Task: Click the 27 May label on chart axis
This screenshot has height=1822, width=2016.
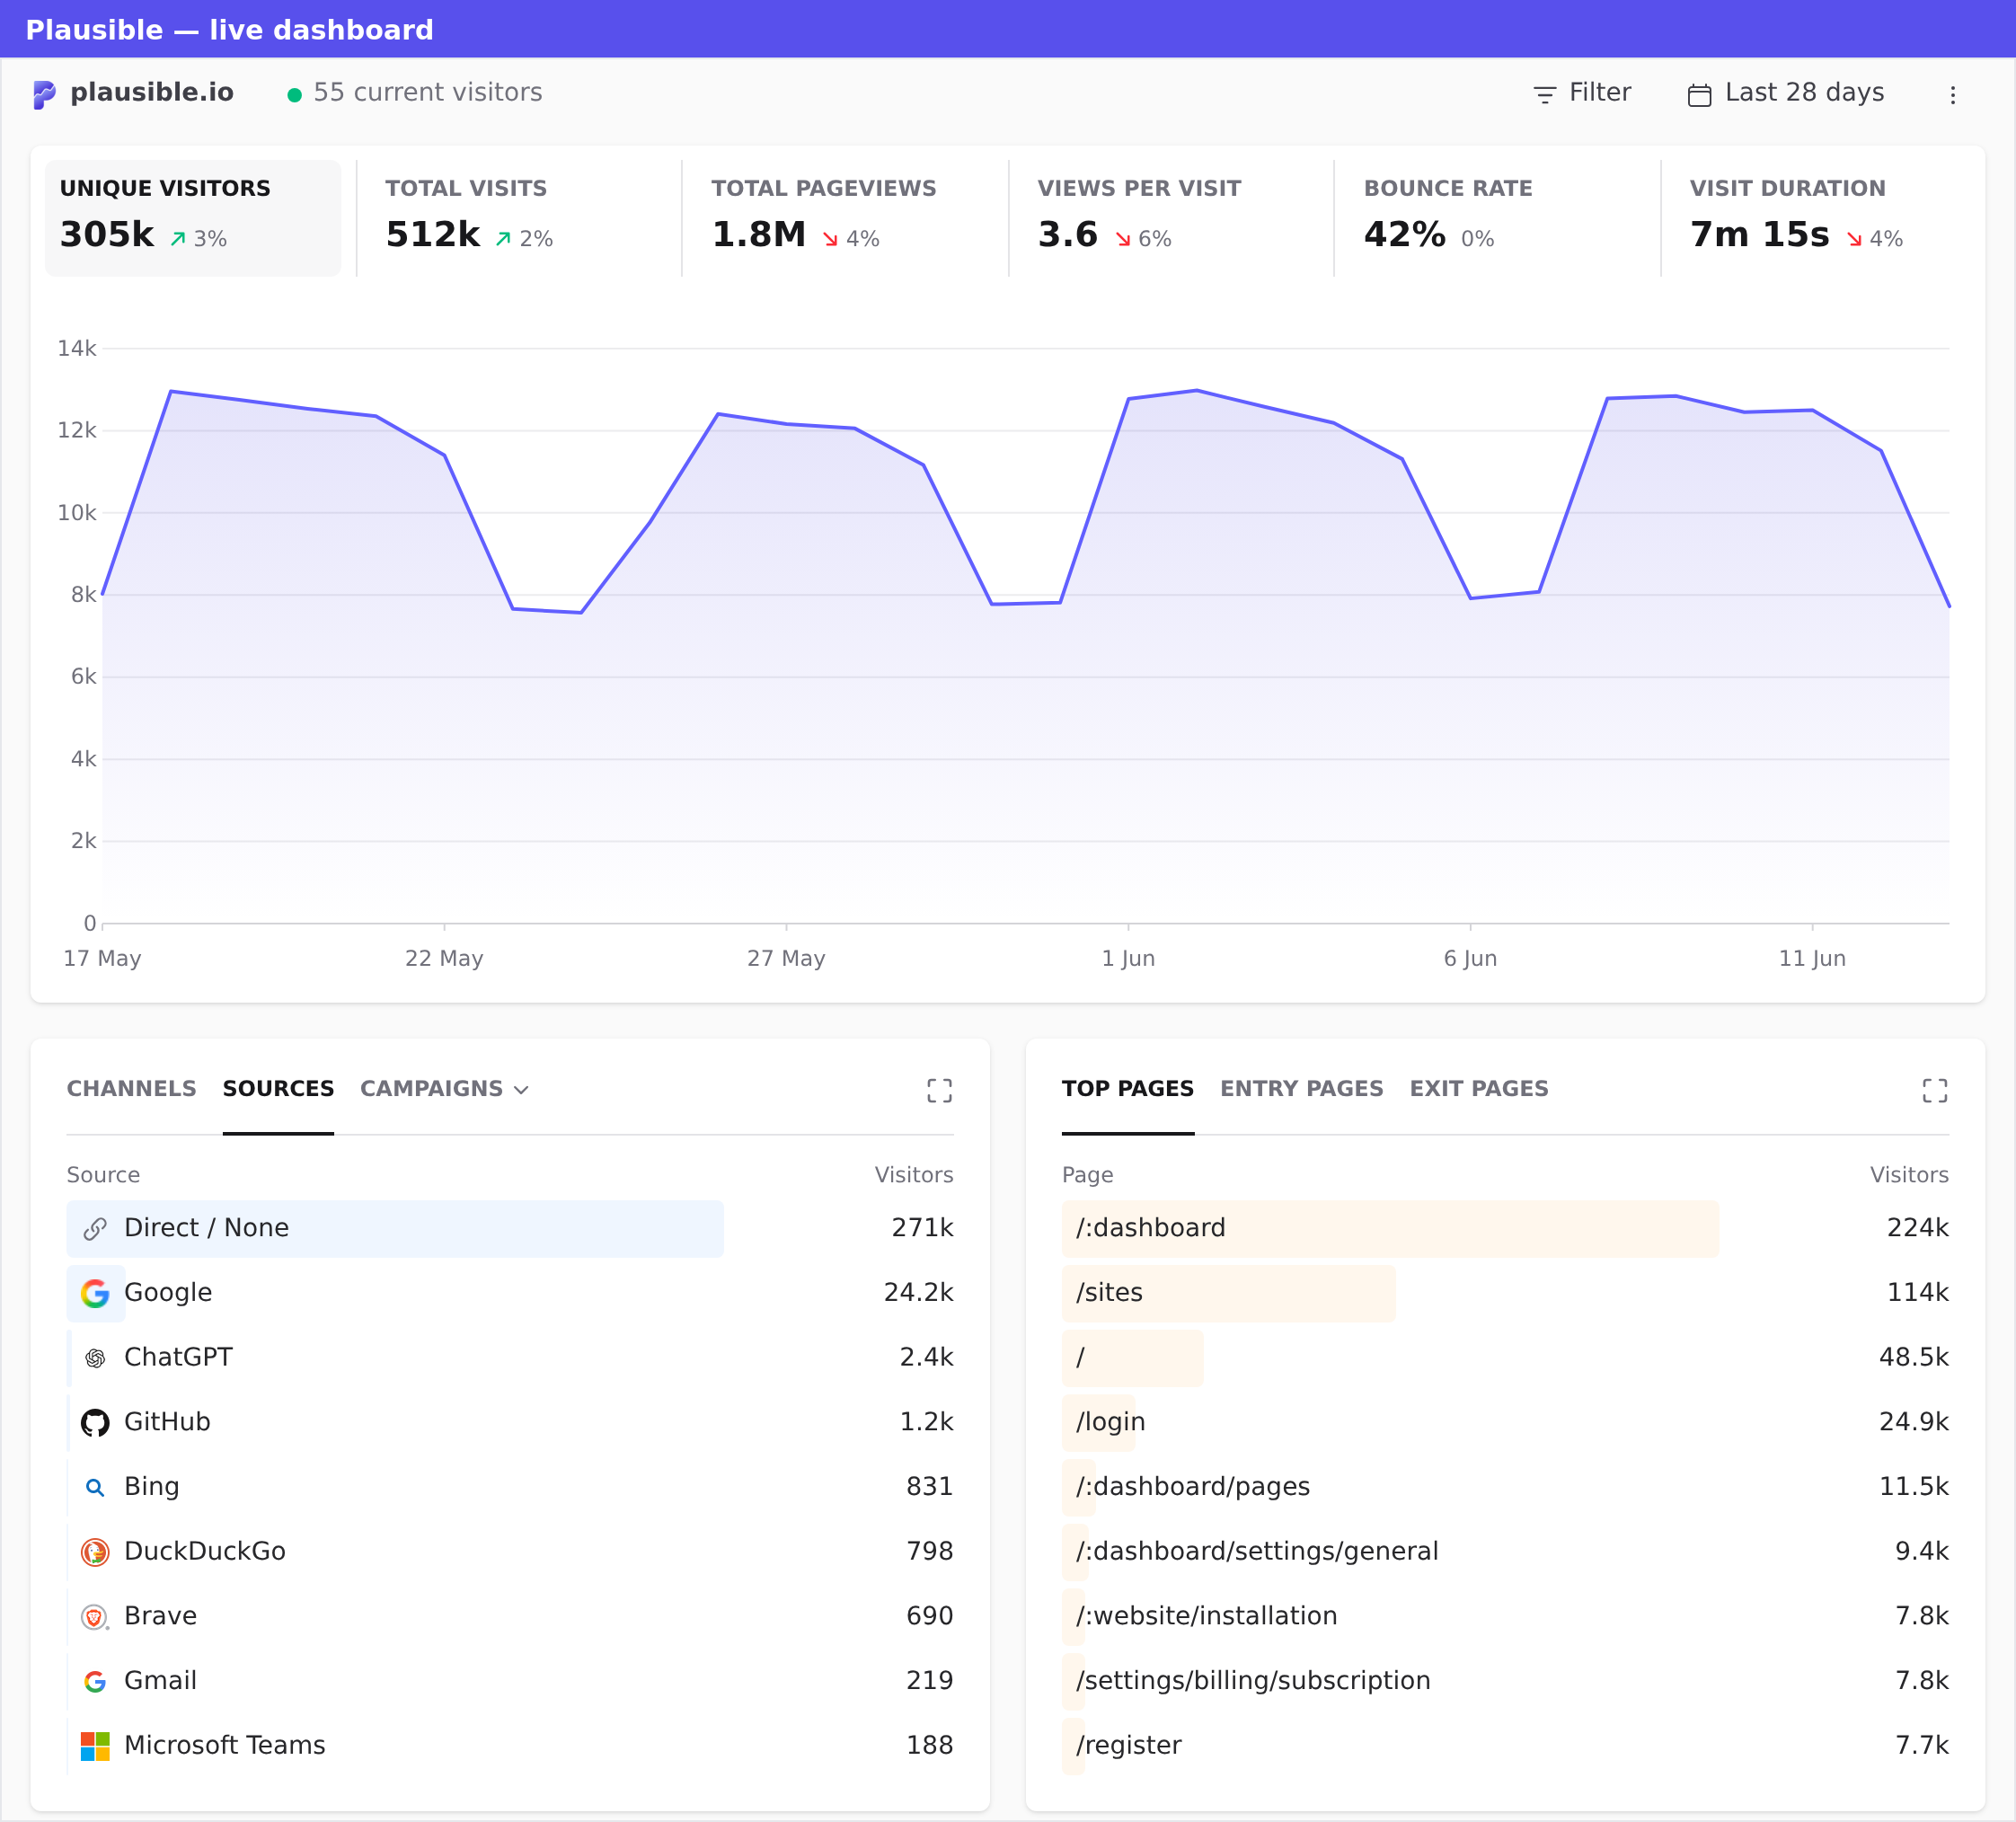Action: pyautogui.click(x=786, y=958)
